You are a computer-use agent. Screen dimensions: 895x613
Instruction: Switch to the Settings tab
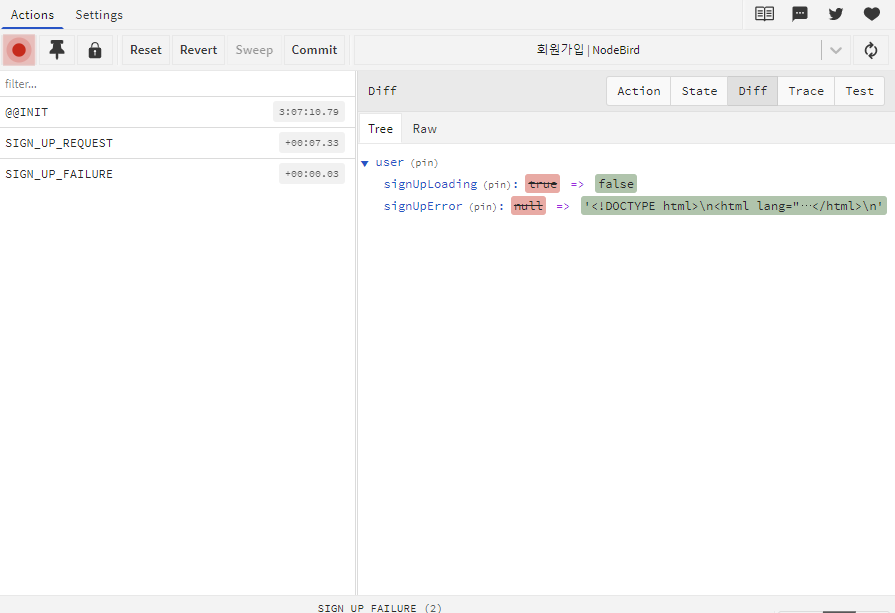click(99, 15)
